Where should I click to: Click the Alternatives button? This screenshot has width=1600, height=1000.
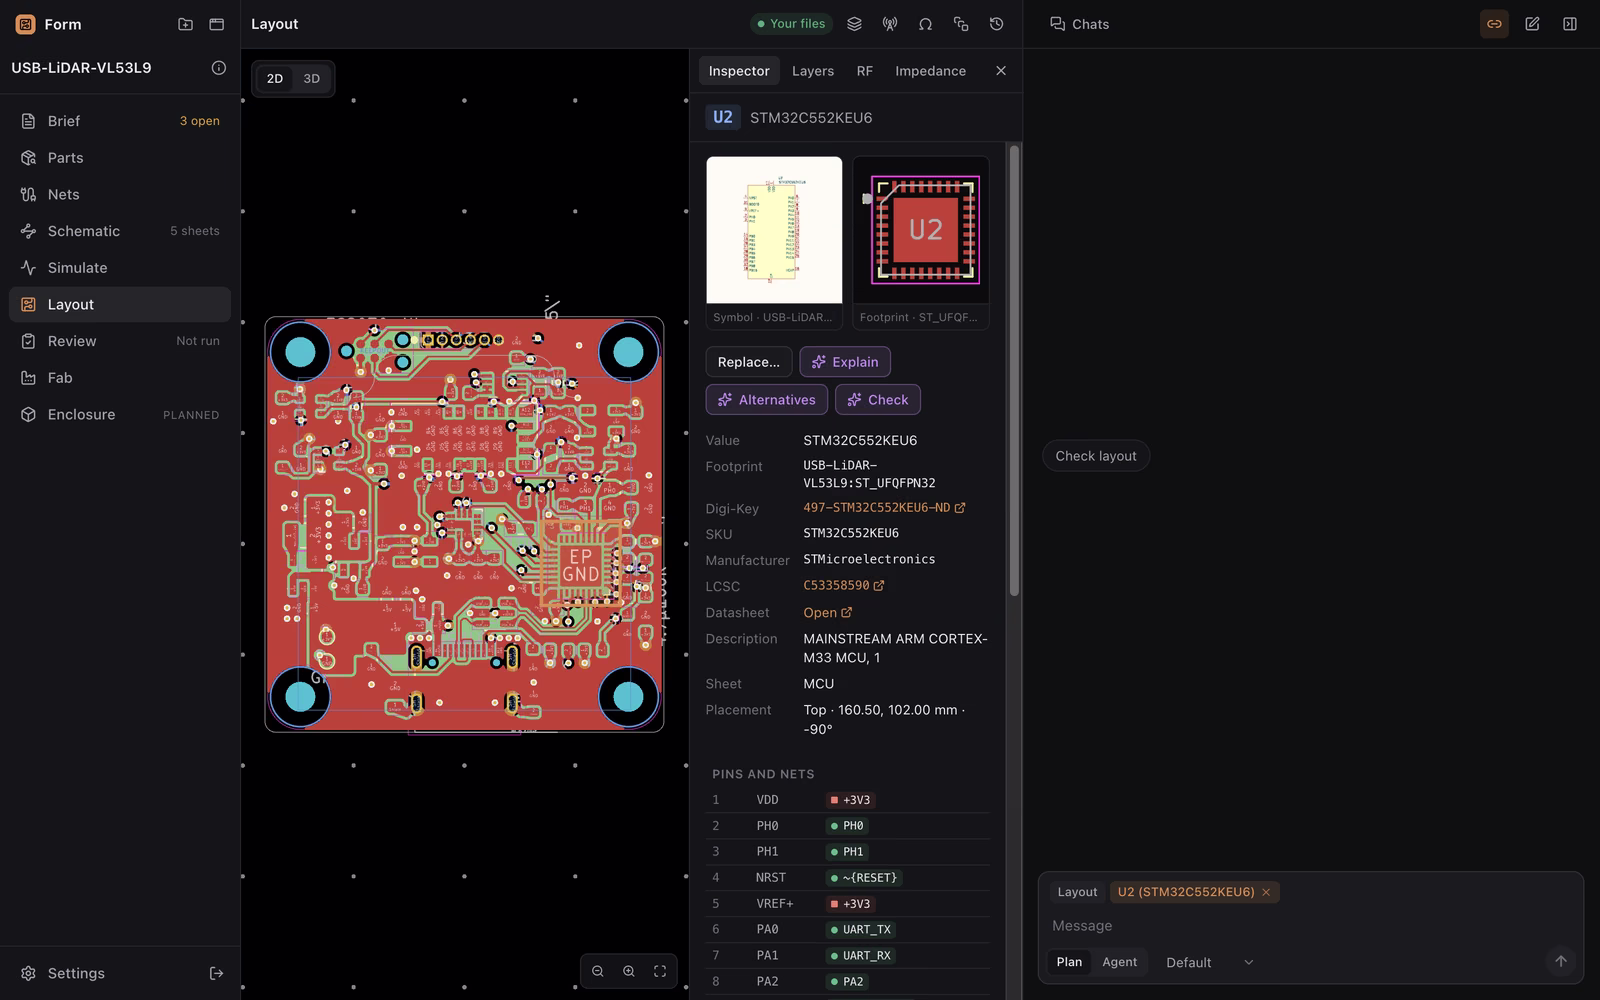pos(767,400)
